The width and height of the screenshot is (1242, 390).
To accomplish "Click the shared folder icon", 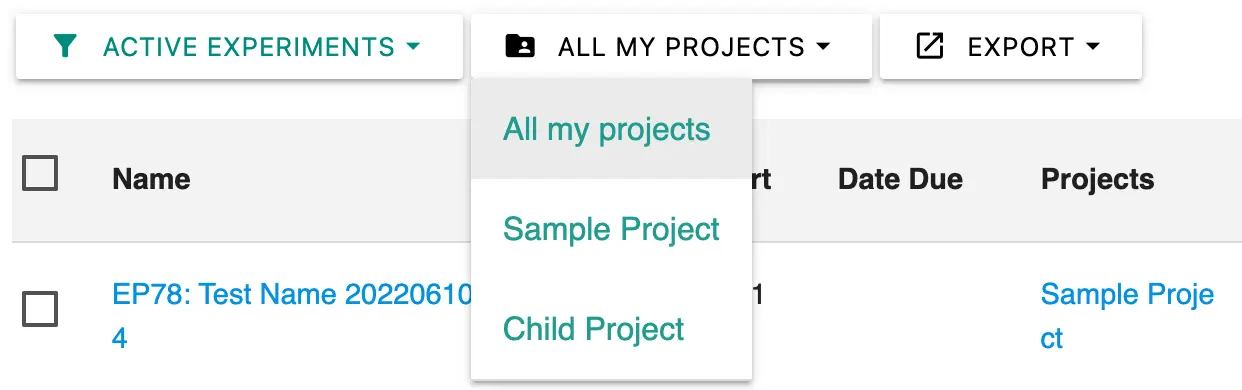I will [520, 46].
